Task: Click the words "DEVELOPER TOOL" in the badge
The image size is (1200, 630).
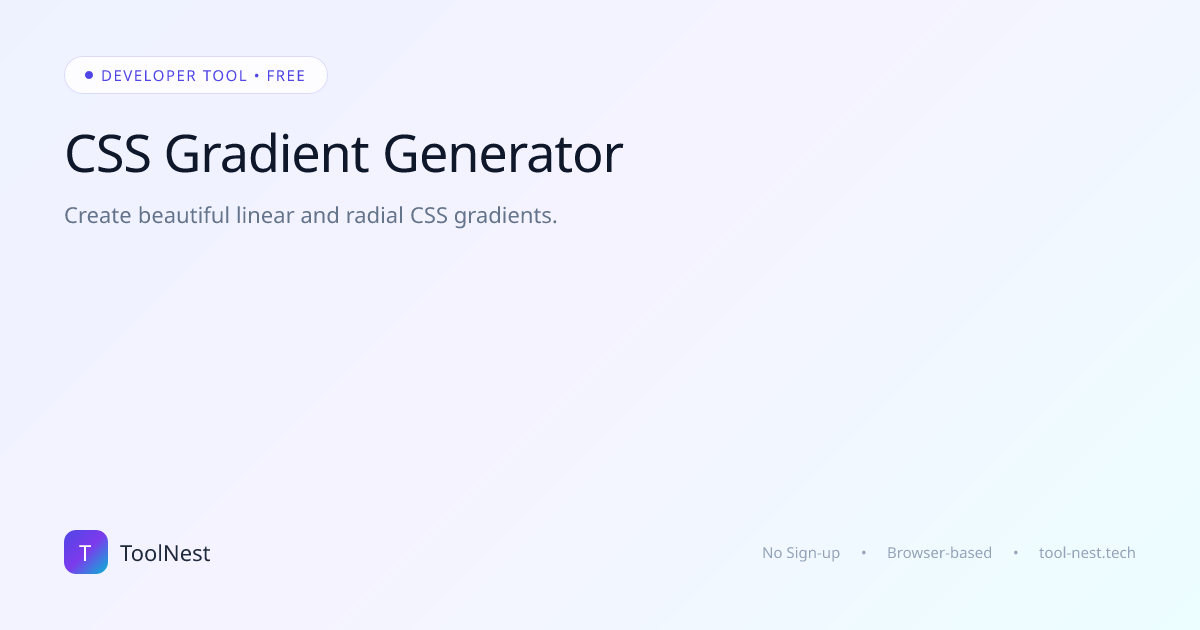Action: click(x=174, y=76)
